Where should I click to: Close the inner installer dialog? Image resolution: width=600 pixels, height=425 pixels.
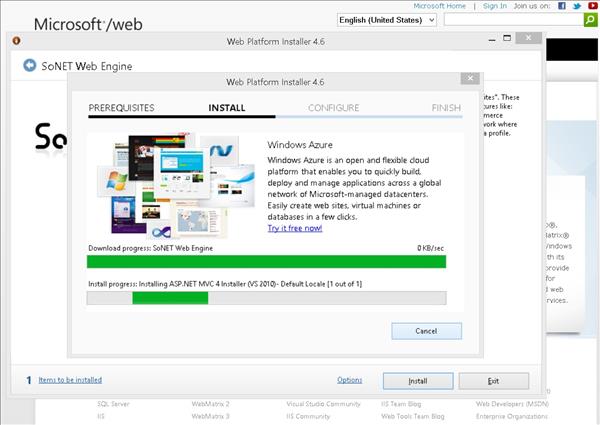pyautogui.click(x=470, y=78)
